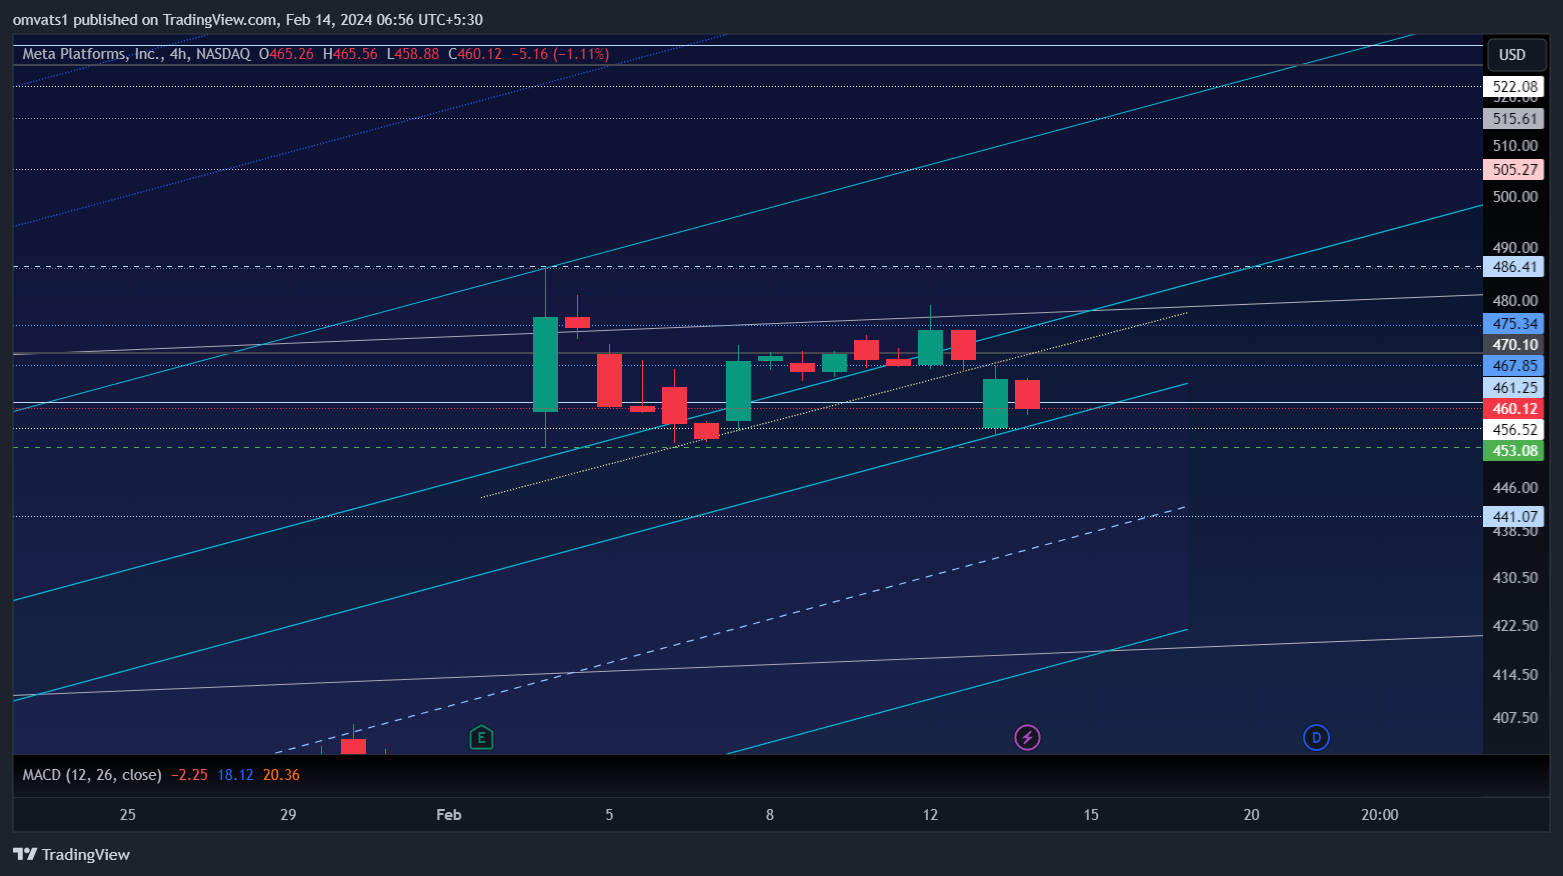Select the 461.25 price label
1563x876 pixels.
tap(1514, 388)
